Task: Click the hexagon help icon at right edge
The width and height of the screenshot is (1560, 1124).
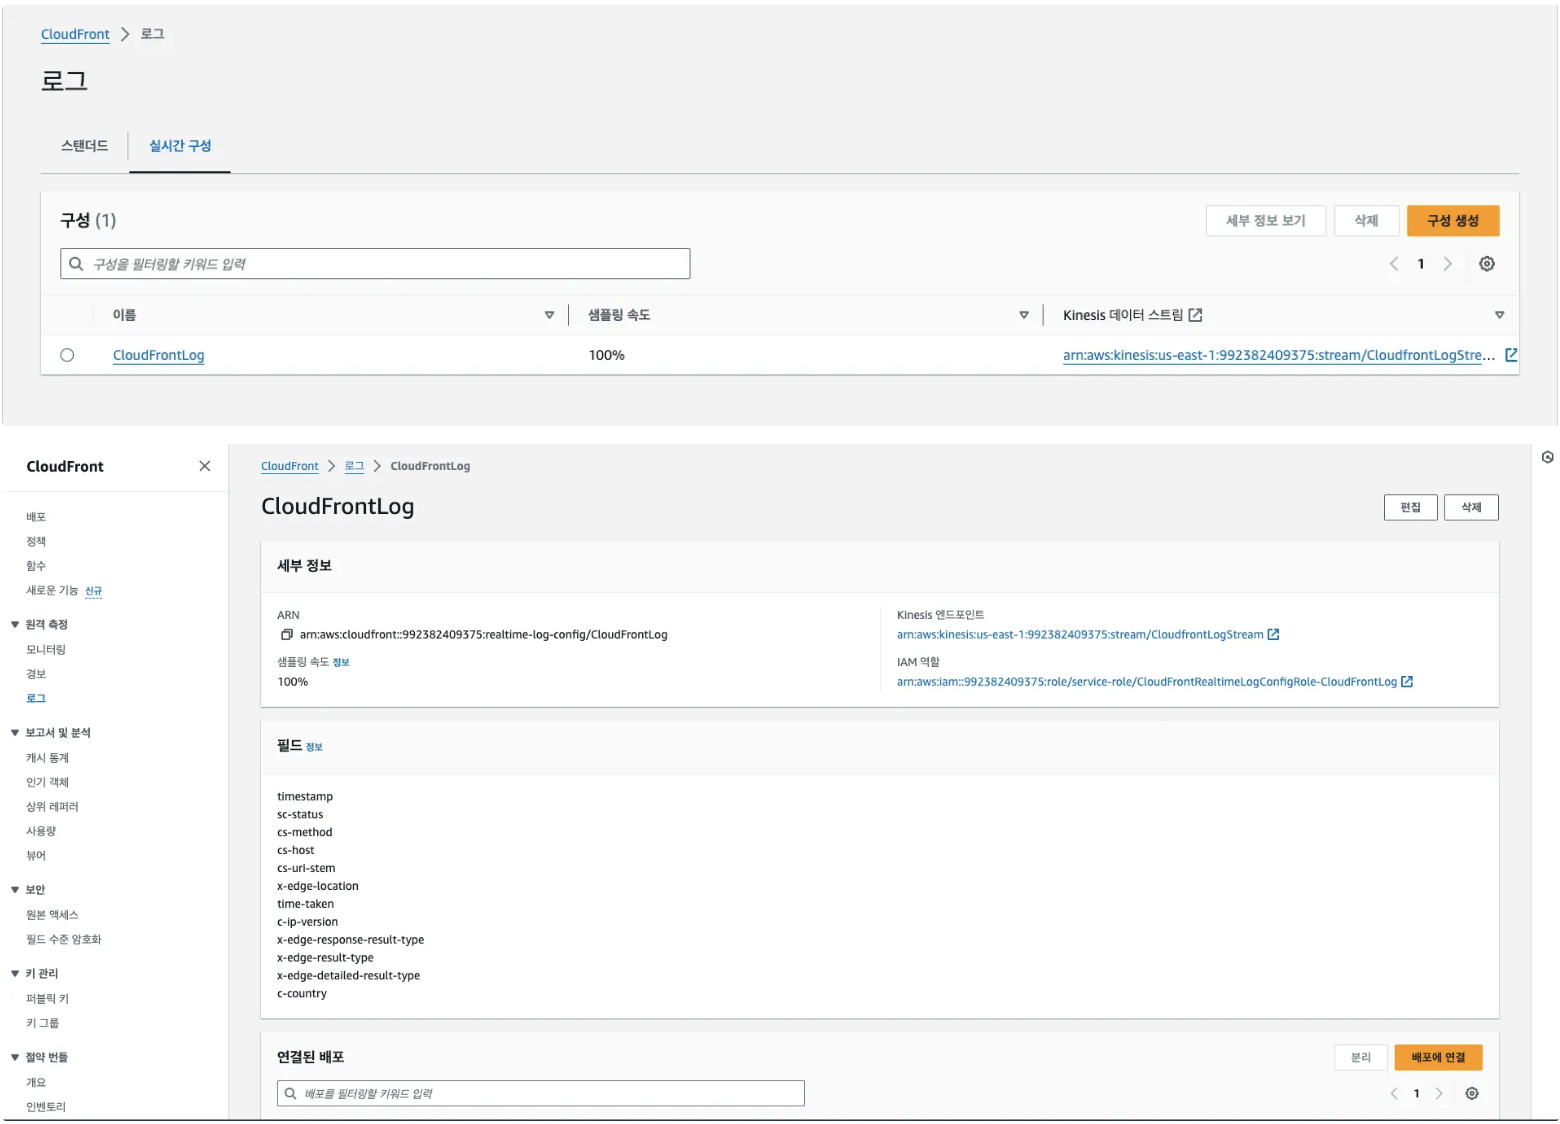Action: (1547, 458)
